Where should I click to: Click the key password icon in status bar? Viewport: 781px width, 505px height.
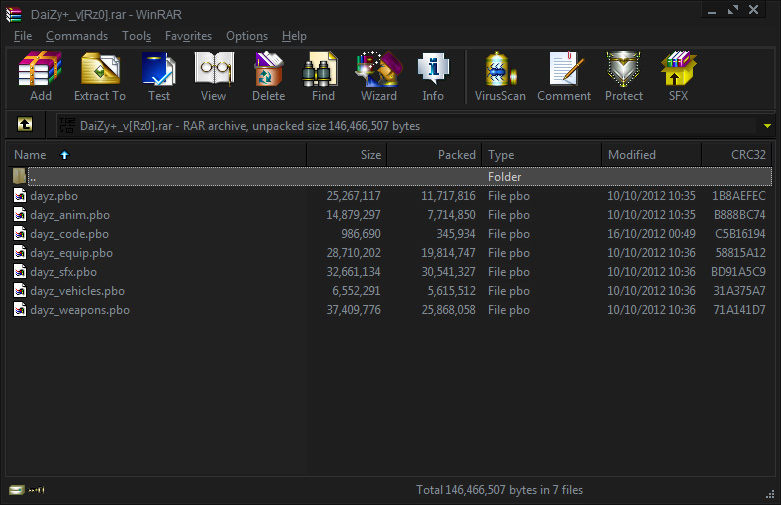36,490
